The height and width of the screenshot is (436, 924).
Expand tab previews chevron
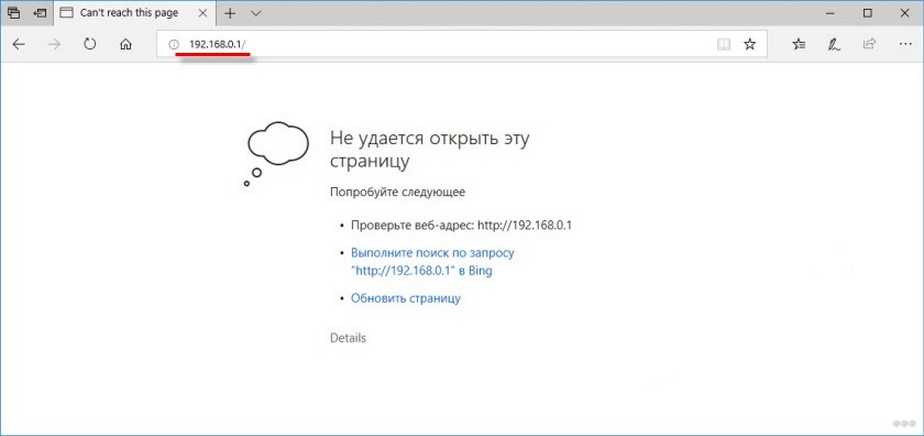pyautogui.click(x=256, y=14)
